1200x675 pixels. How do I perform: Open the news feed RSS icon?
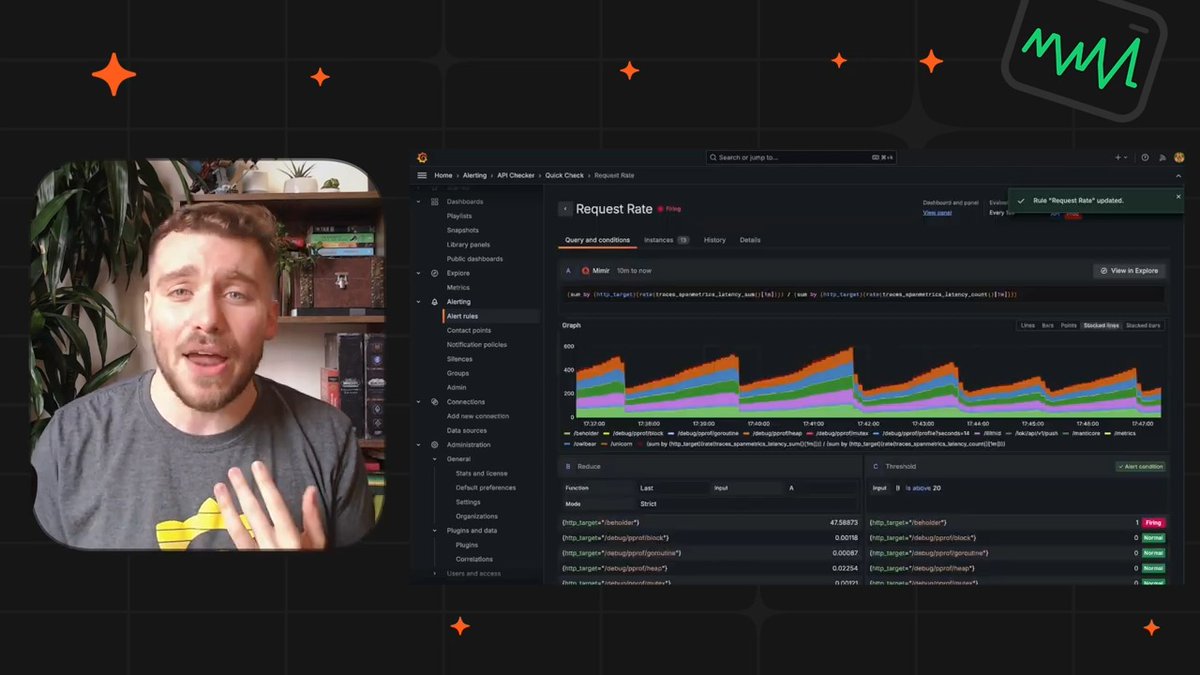[1162, 157]
